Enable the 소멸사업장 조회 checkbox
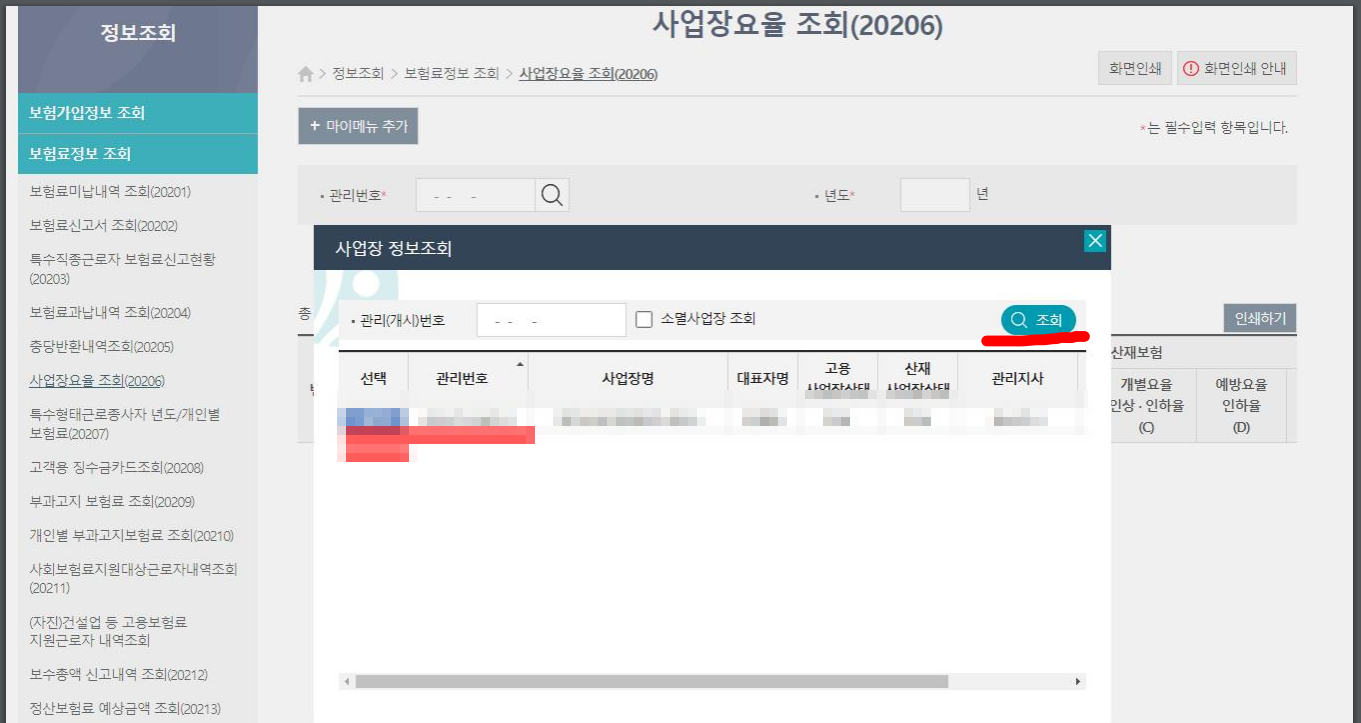The image size is (1361, 723). point(645,320)
